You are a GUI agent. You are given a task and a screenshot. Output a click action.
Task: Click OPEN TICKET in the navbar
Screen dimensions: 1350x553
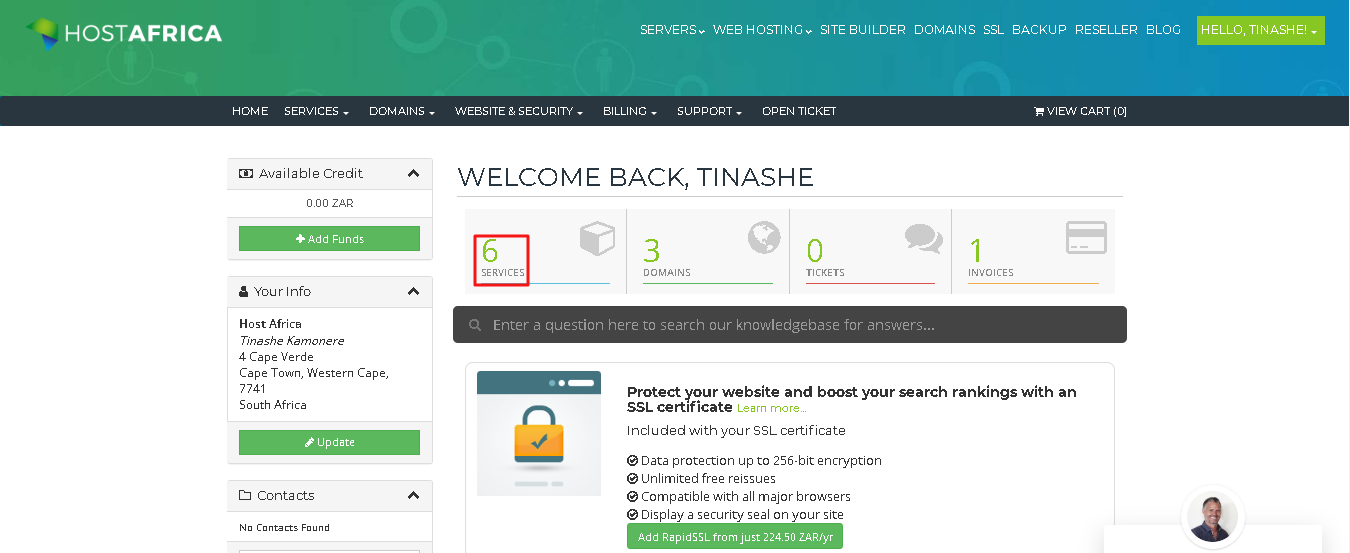799,111
